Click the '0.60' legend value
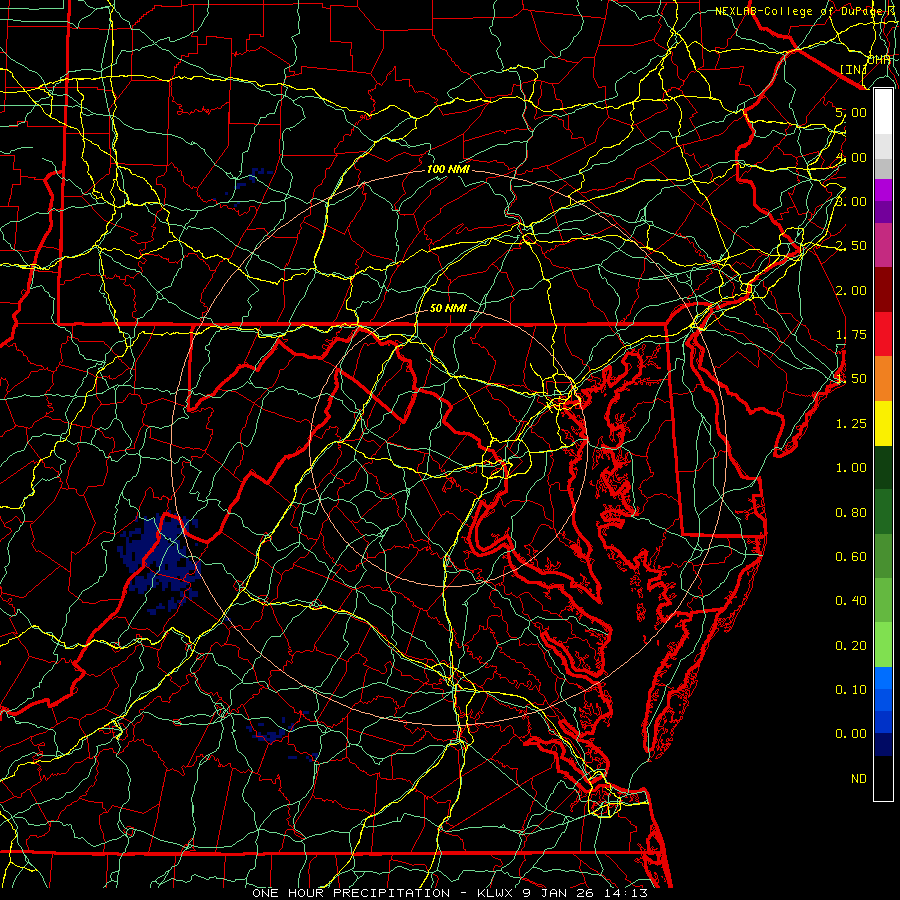Image resolution: width=900 pixels, height=900 pixels. [851, 557]
